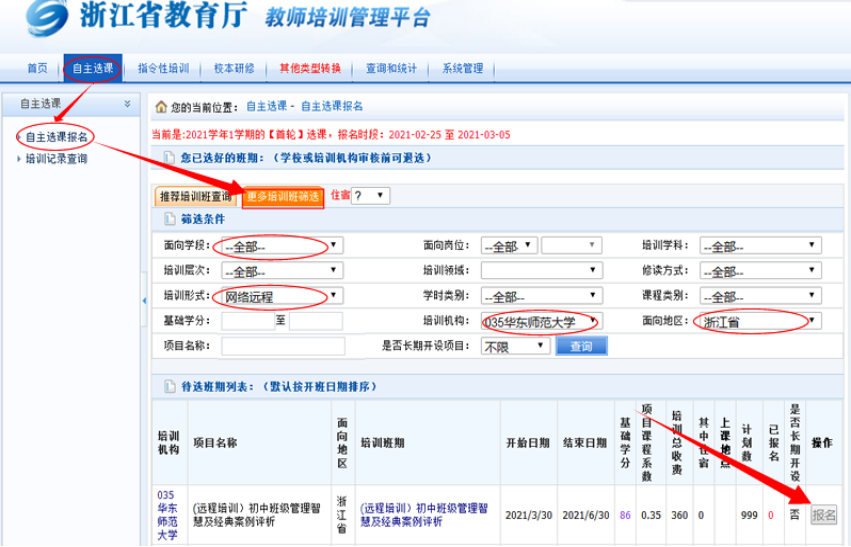Collapse the 自主选课 sidebar panel chevron
The image size is (851, 547).
[x=128, y=104]
